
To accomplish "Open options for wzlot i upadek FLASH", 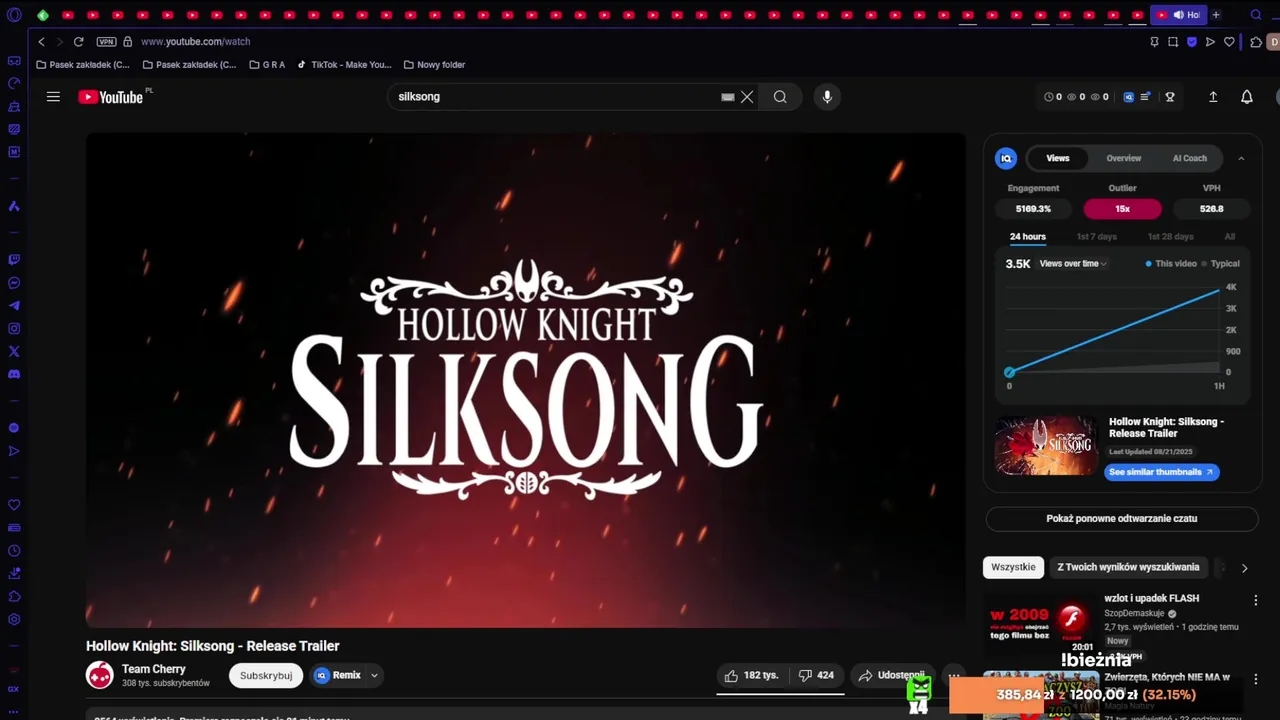I will point(1256,600).
